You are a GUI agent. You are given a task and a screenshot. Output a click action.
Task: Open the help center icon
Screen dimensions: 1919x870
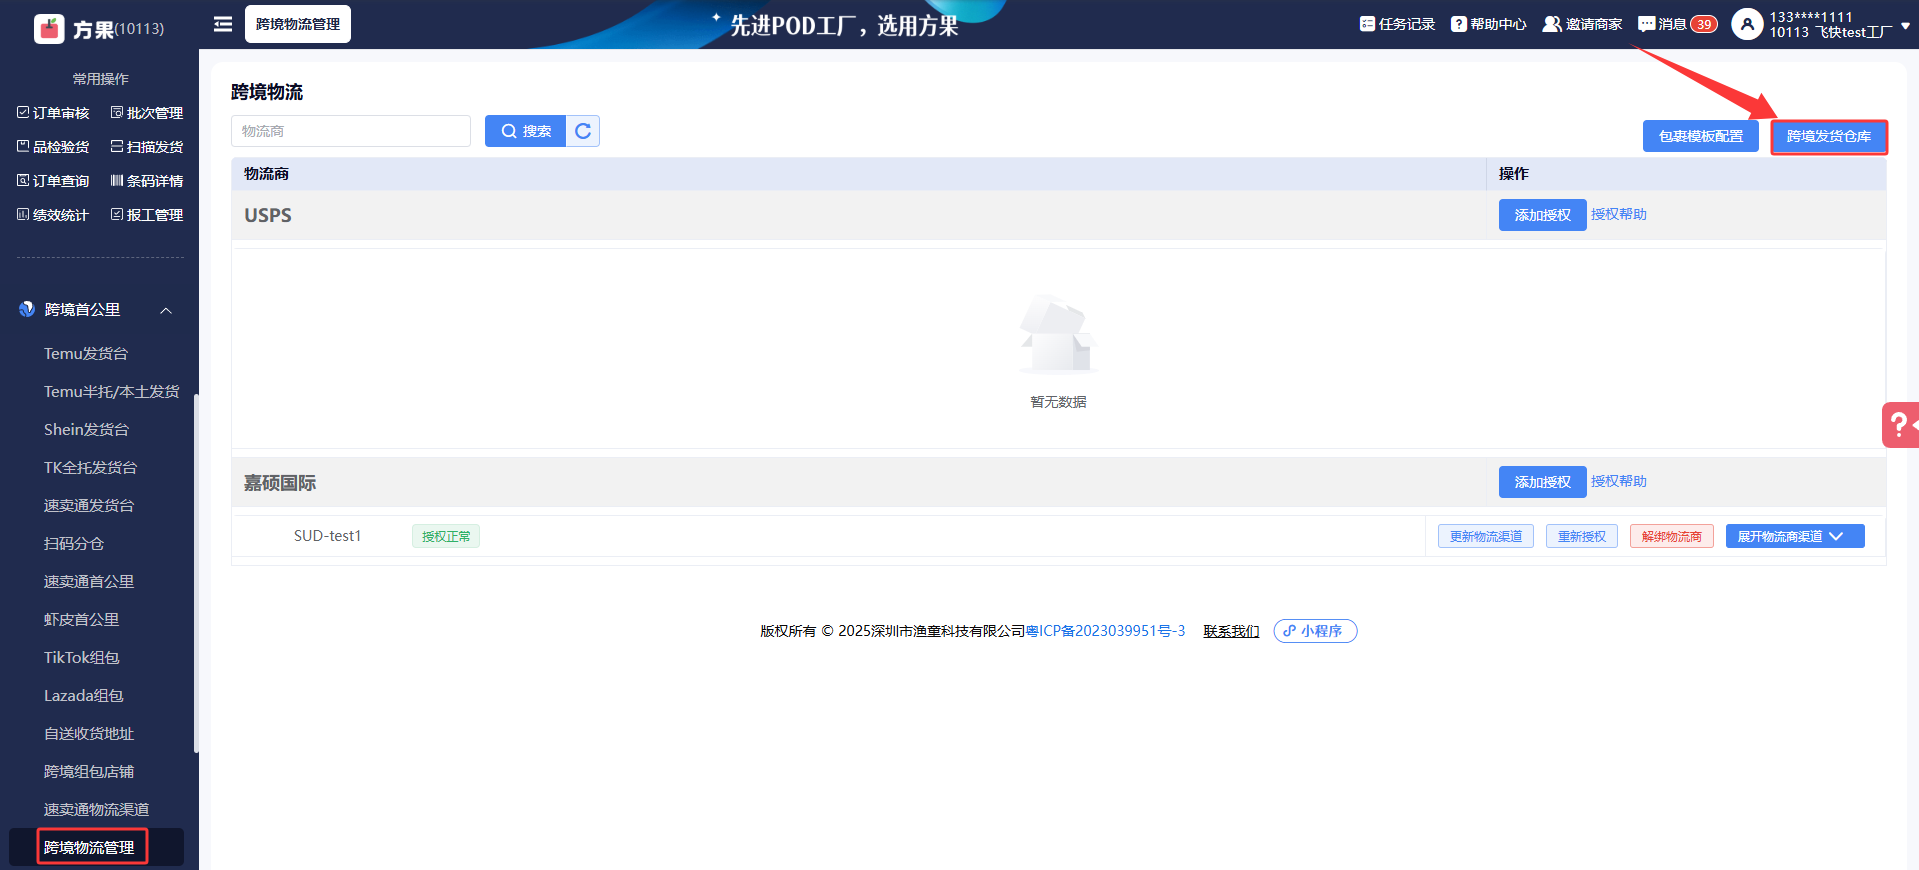pyautogui.click(x=1459, y=24)
